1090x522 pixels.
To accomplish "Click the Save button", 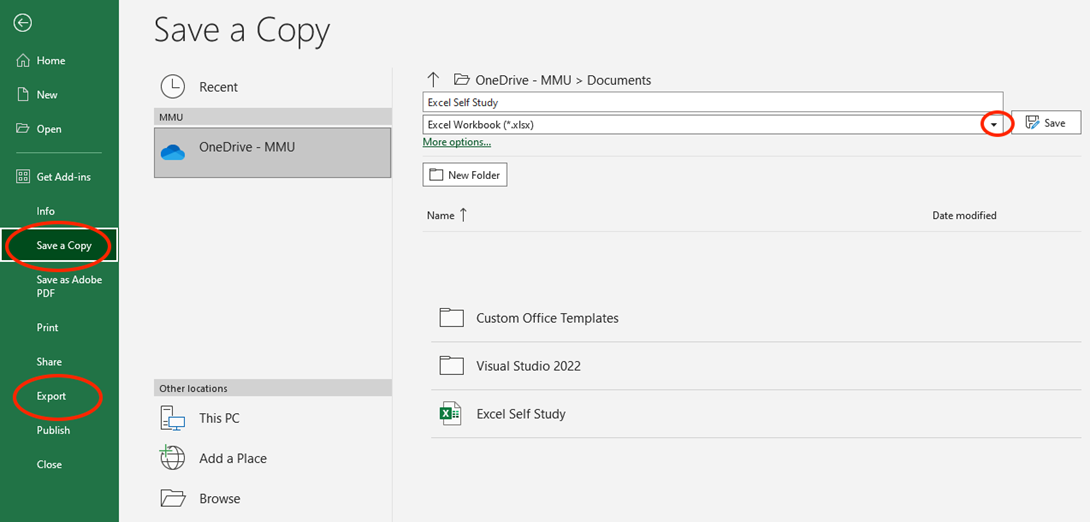I will 1046,122.
